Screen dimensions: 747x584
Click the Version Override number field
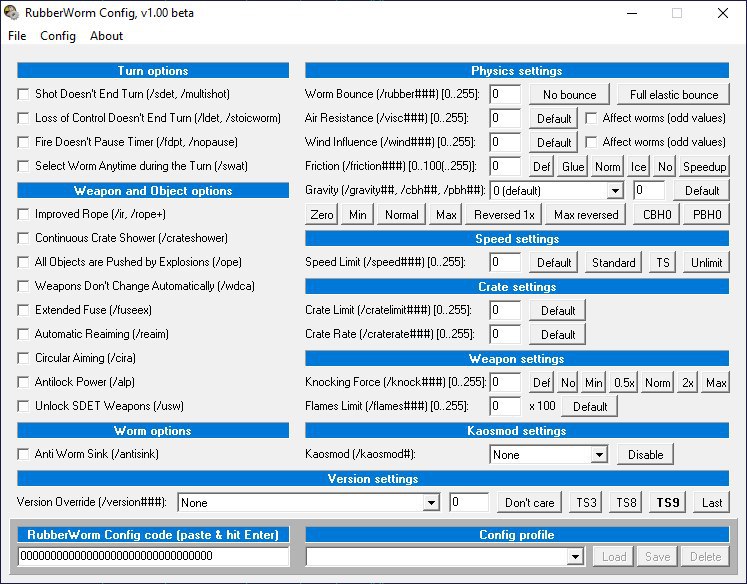pyautogui.click(x=469, y=503)
